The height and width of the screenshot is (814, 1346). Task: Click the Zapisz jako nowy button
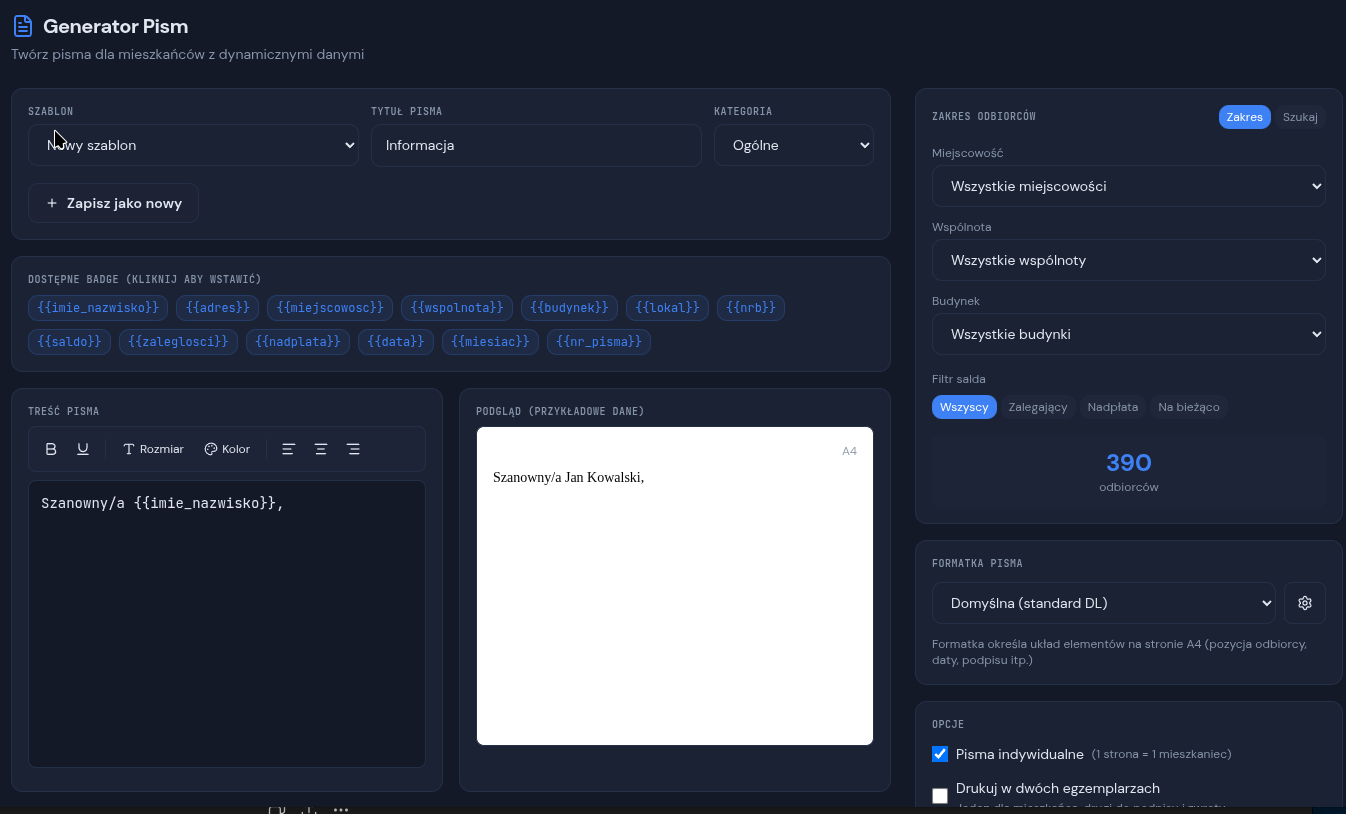point(113,203)
